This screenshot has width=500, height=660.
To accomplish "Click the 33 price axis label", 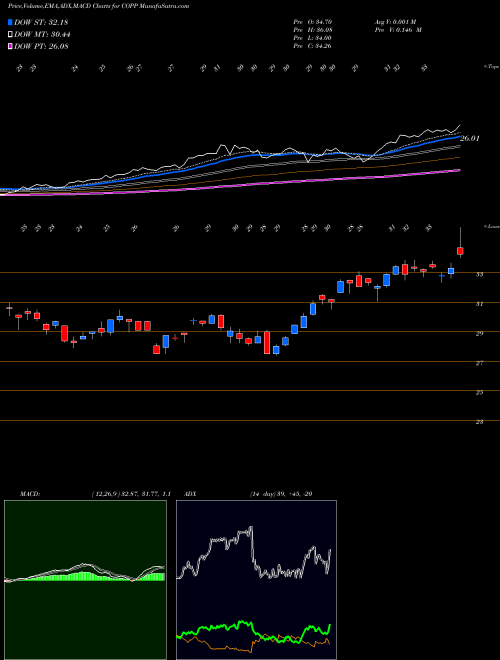I will point(479,274).
